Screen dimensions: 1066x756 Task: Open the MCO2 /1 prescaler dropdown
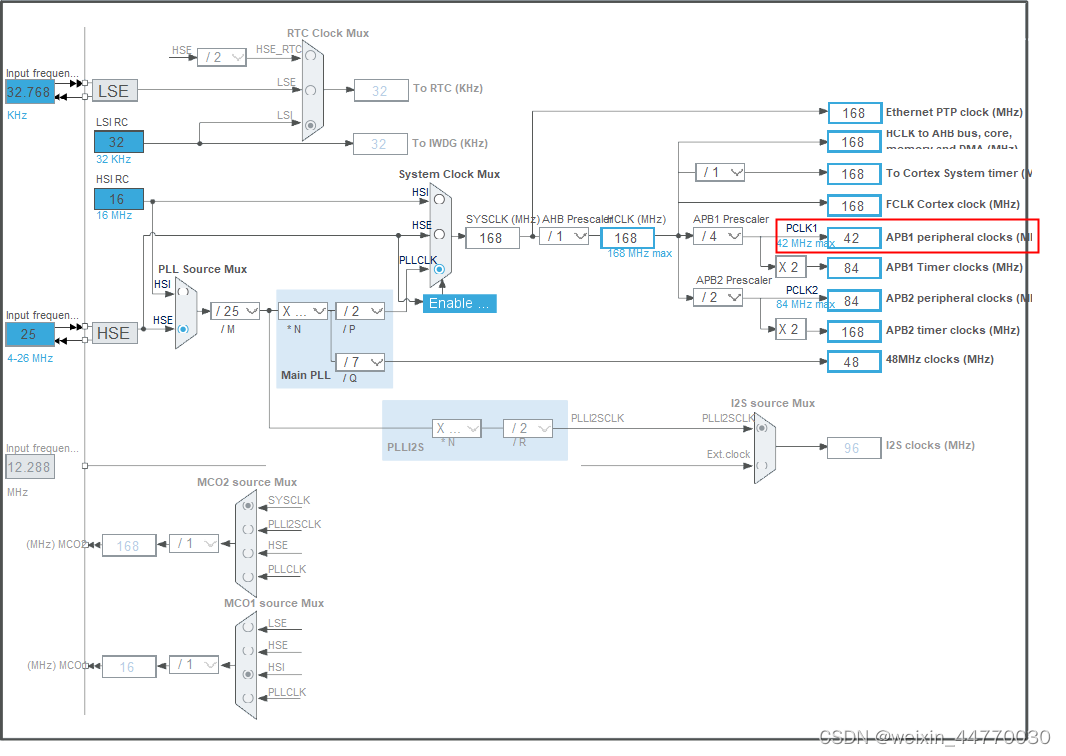[x=194, y=544]
